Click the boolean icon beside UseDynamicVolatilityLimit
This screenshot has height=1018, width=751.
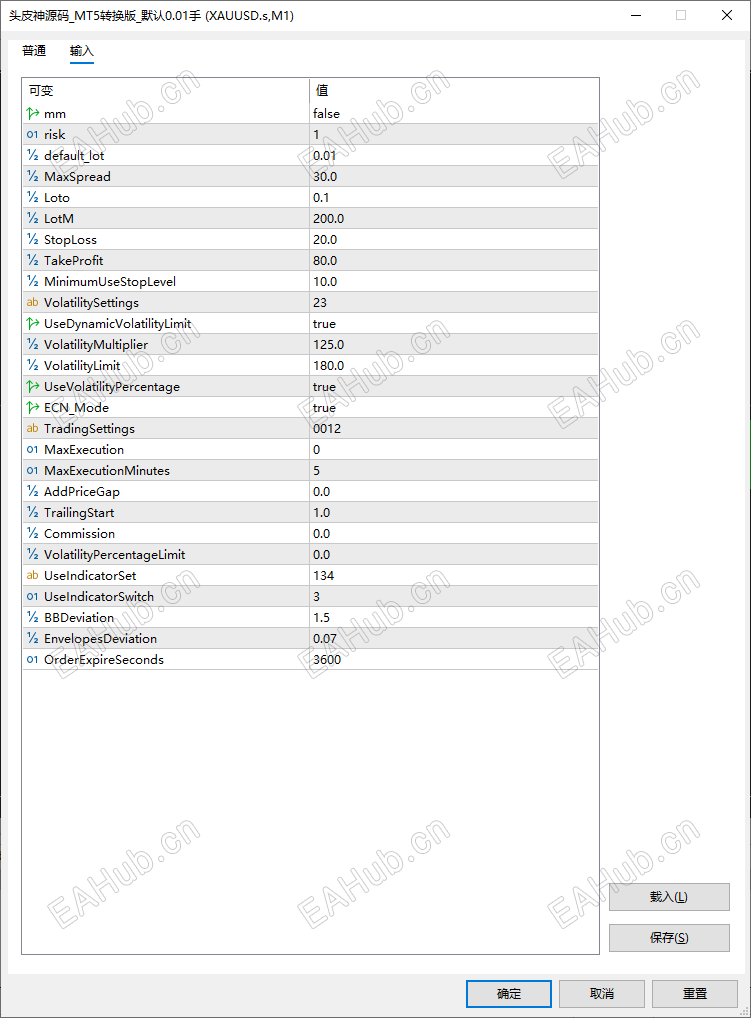click(32, 323)
